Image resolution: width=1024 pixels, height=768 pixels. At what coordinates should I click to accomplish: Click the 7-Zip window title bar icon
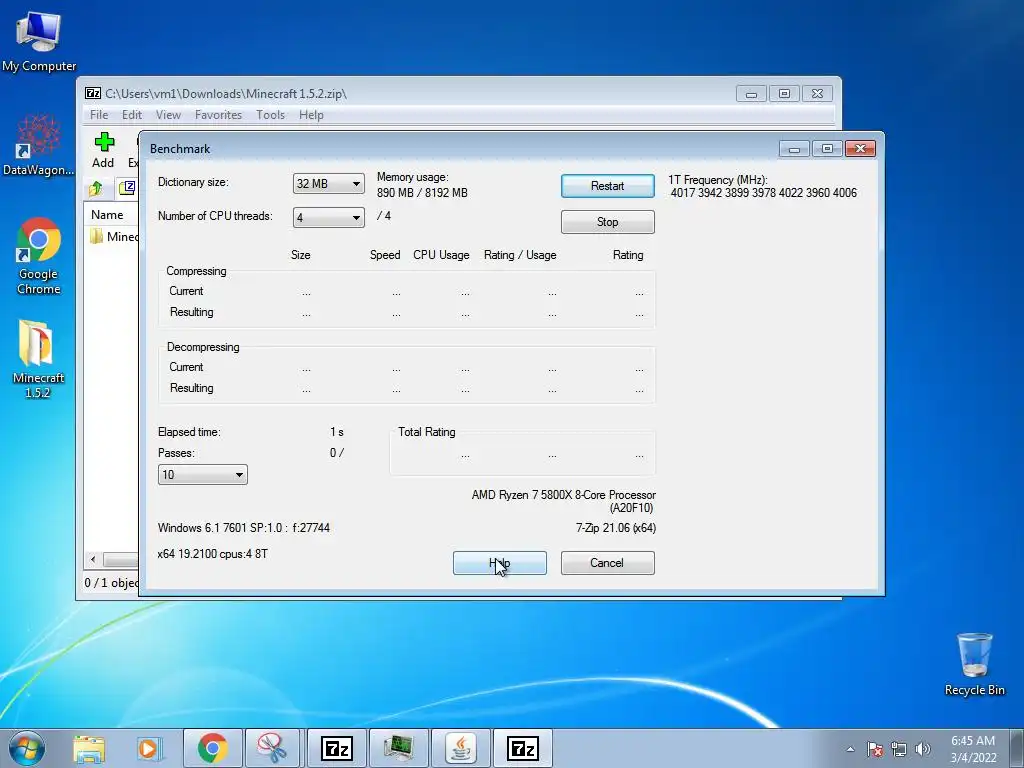pos(93,93)
